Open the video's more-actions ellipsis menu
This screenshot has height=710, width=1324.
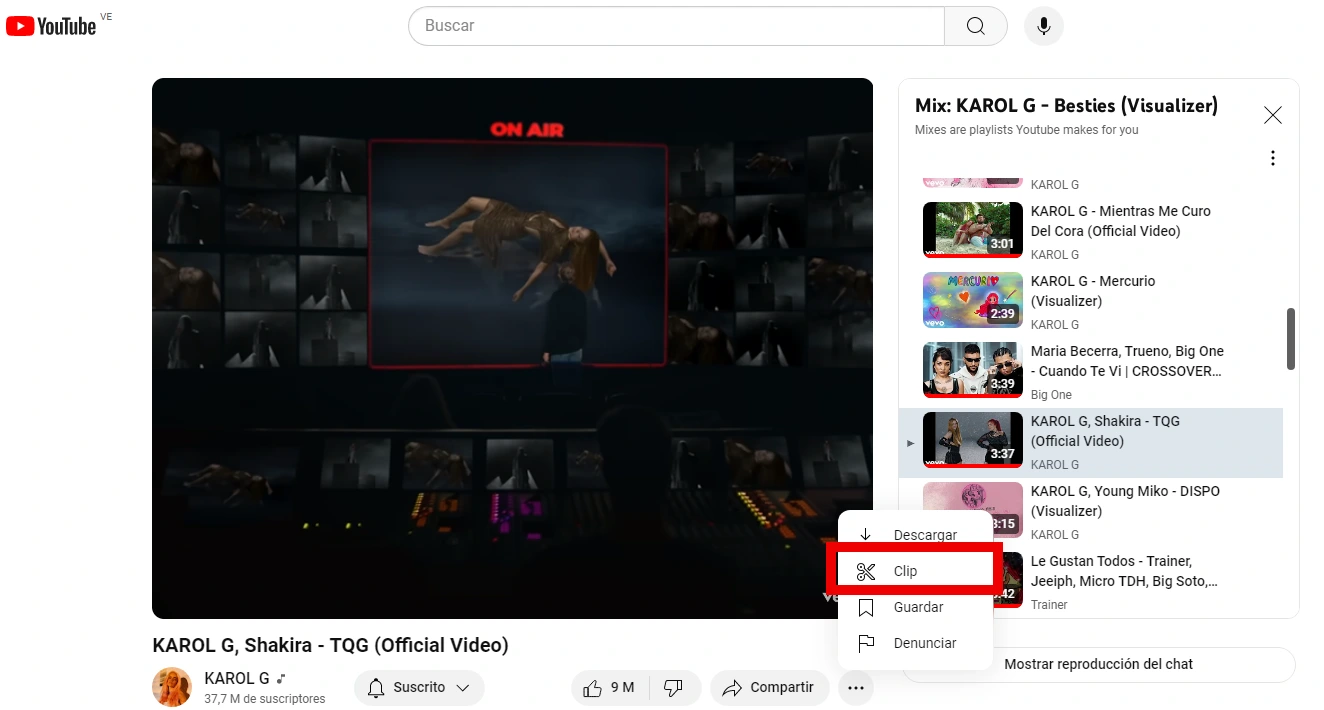(x=856, y=687)
